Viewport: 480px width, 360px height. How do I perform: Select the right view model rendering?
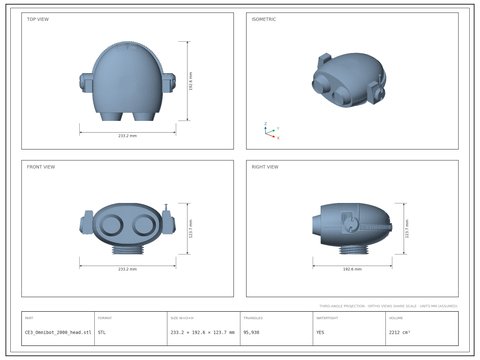pos(352,228)
